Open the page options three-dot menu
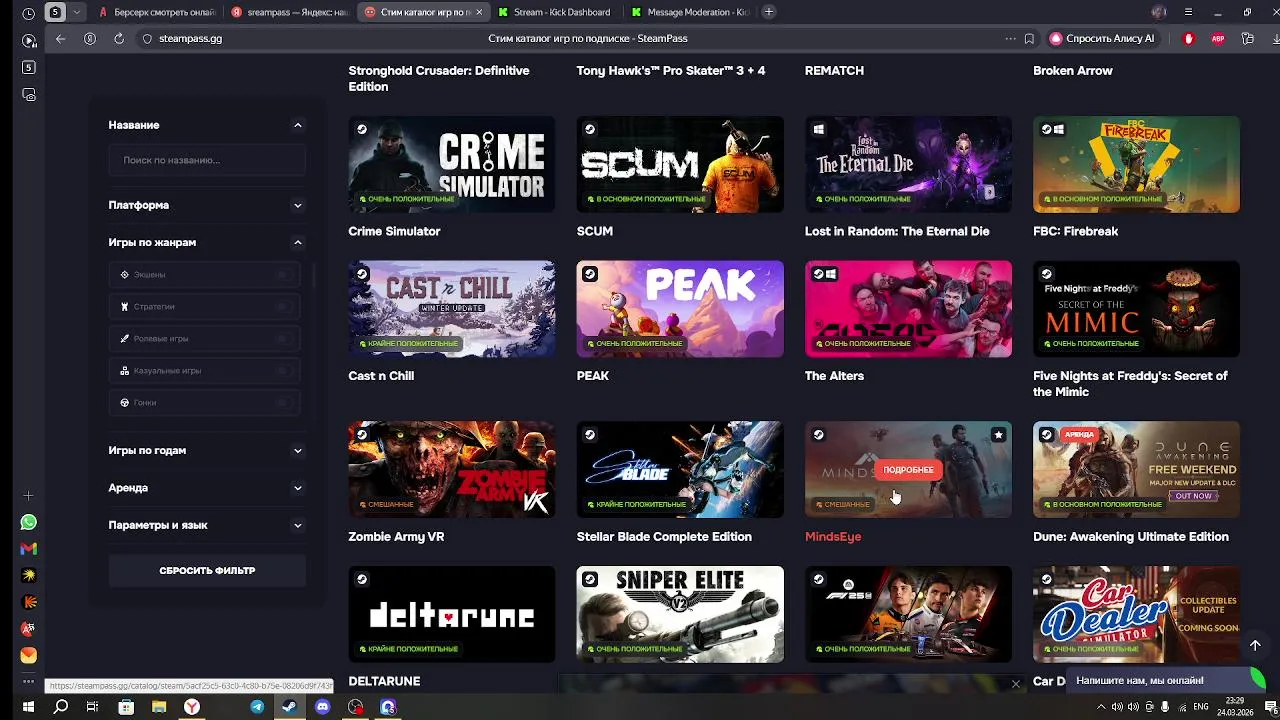Image resolution: width=1280 pixels, height=720 pixels. 1010,38
